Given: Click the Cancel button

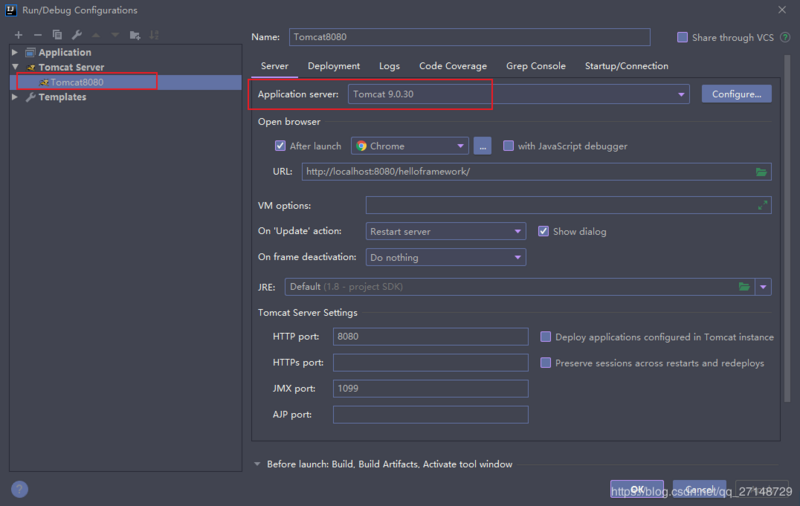Looking at the screenshot, I should click(699, 489).
